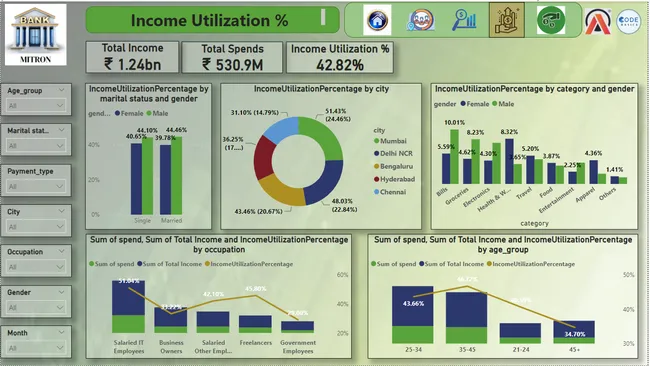Select the 45+ age group bar
Image resolution: width=650 pixels, height=366 pixels.
574,332
